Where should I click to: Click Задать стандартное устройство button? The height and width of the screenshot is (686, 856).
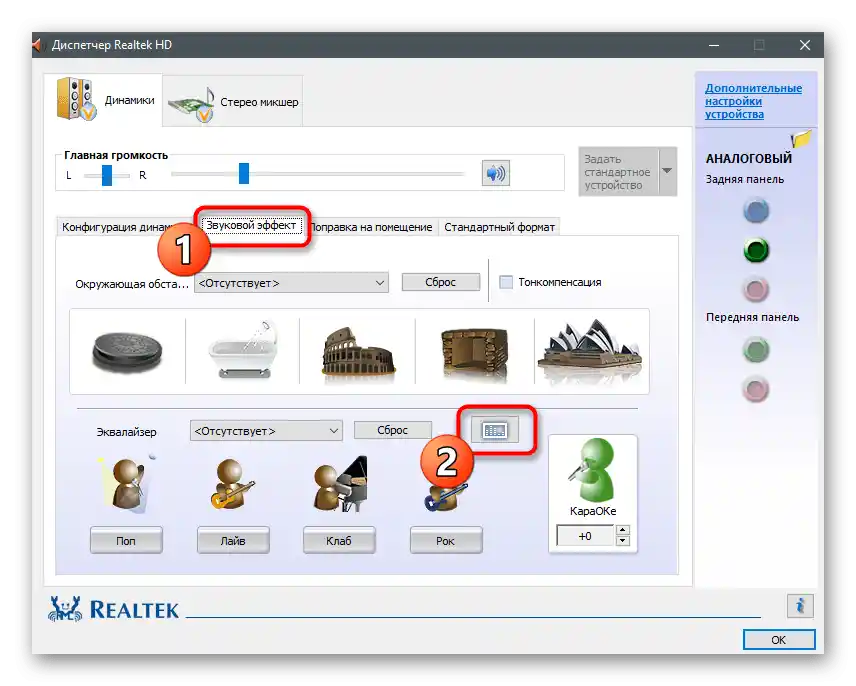pyautogui.click(x=619, y=171)
